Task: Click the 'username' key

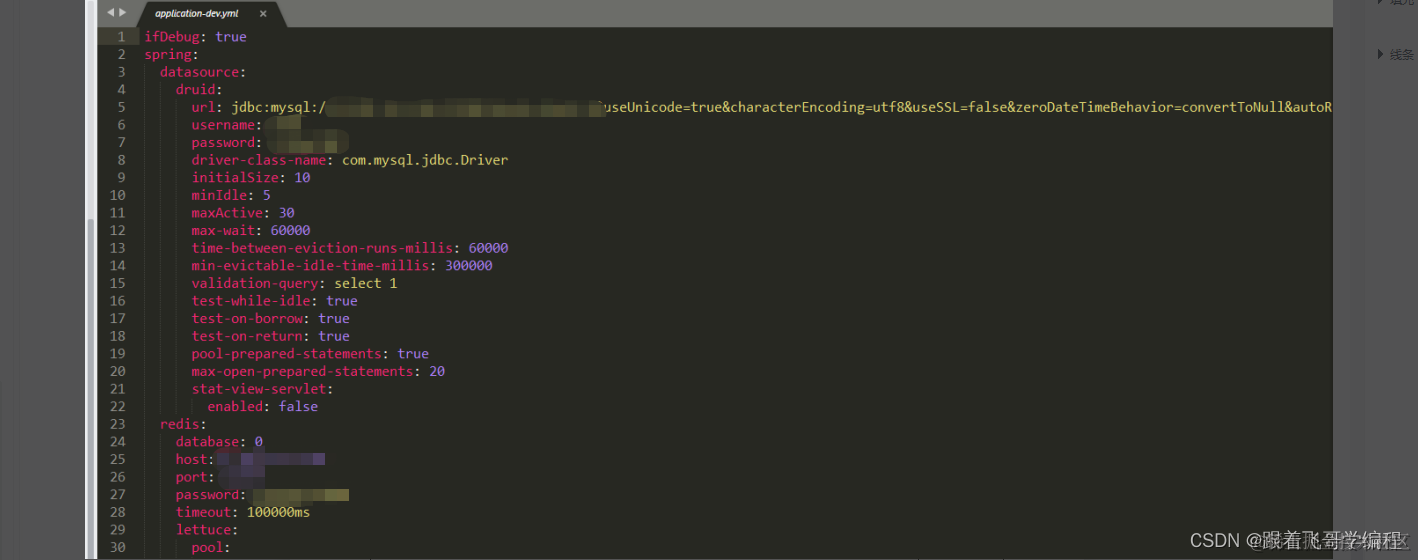Action: (x=224, y=125)
